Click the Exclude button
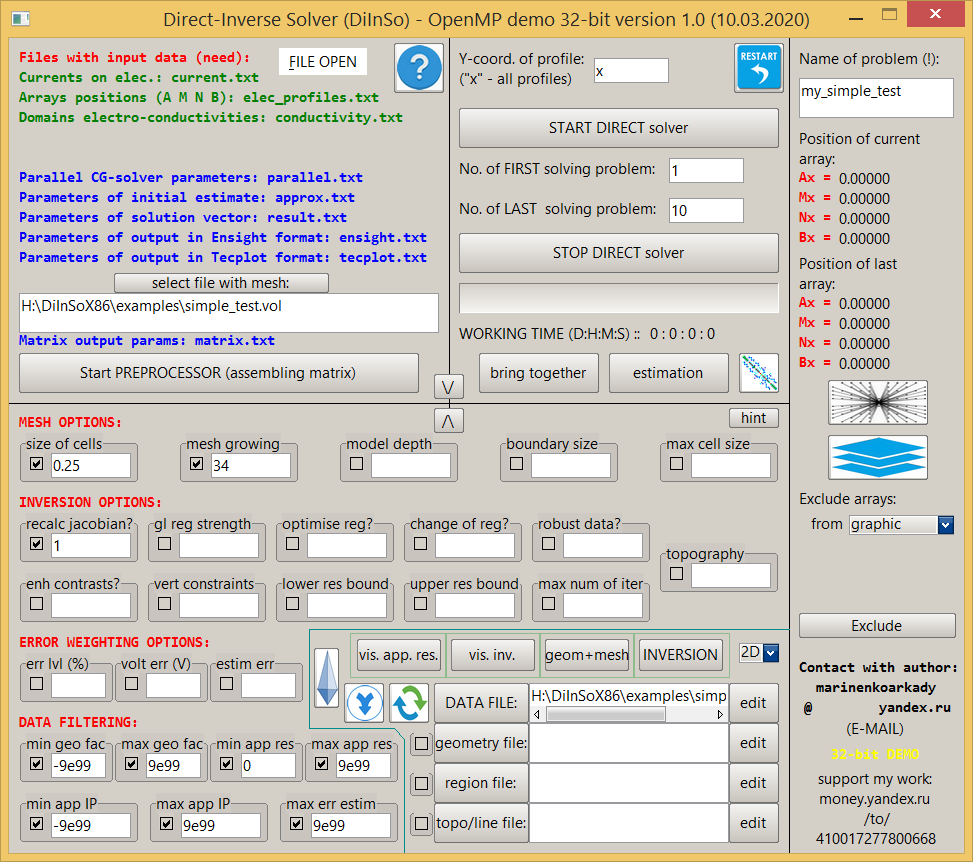The image size is (973, 862). tap(877, 626)
